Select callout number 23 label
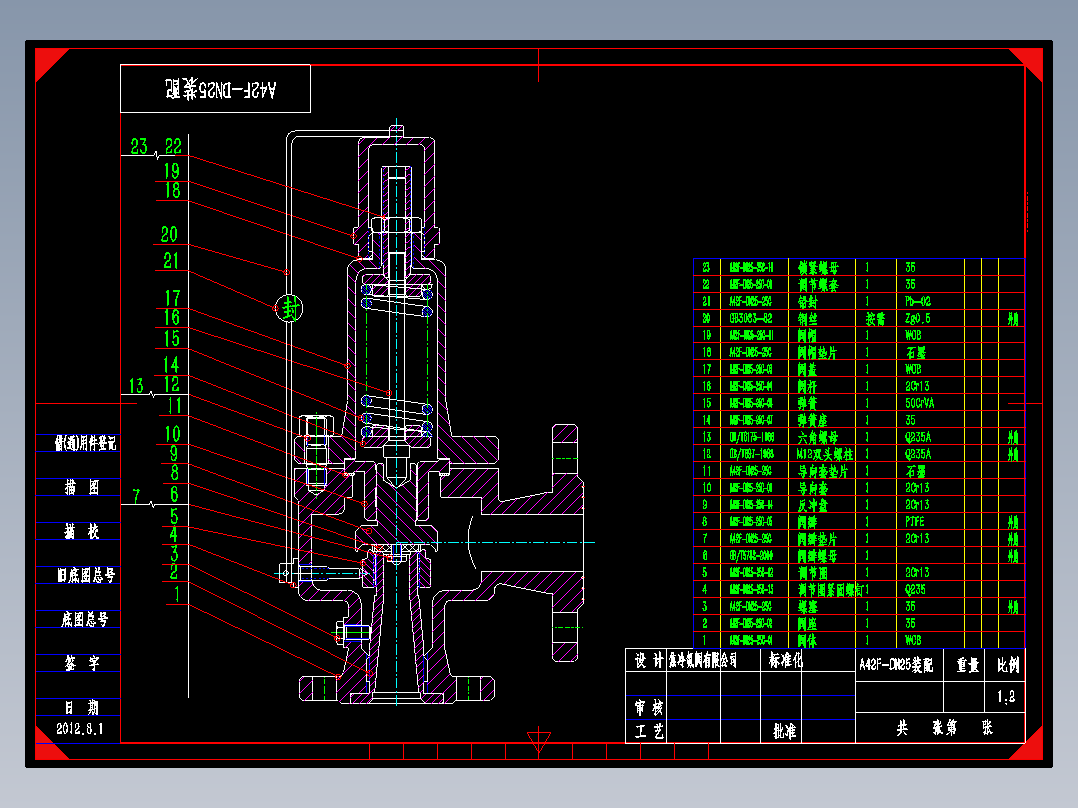This screenshot has height=808, width=1078. click(x=139, y=146)
